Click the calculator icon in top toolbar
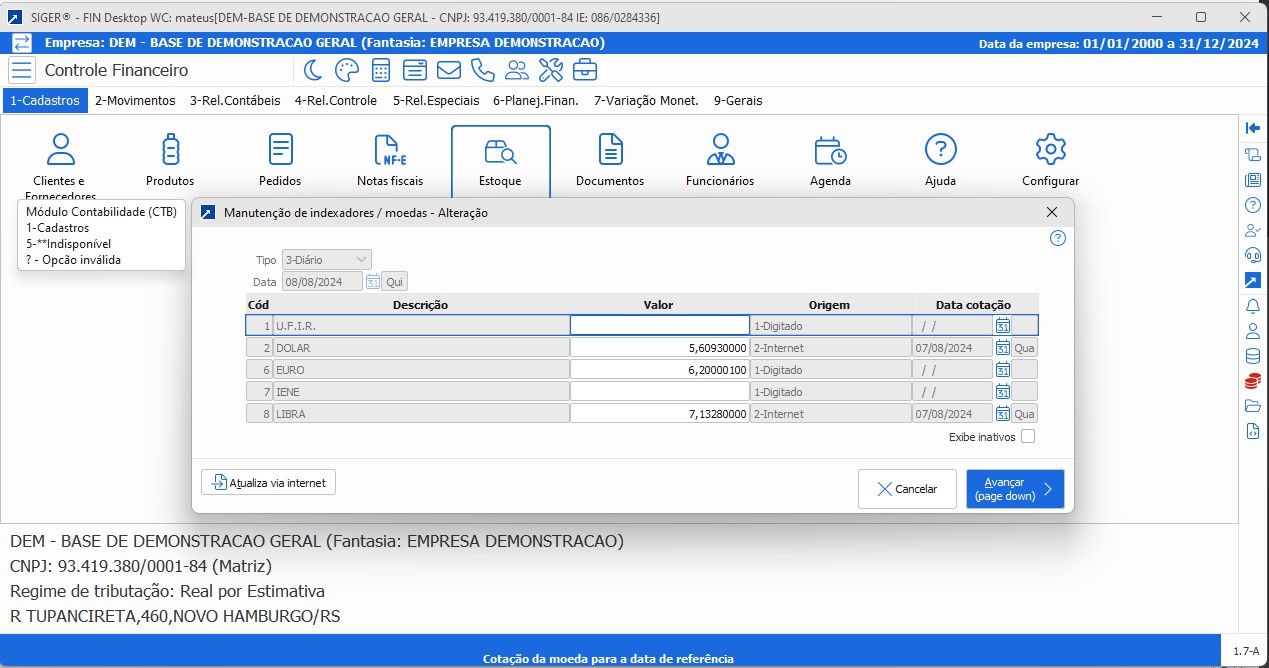1269x668 pixels. click(x=380, y=70)
